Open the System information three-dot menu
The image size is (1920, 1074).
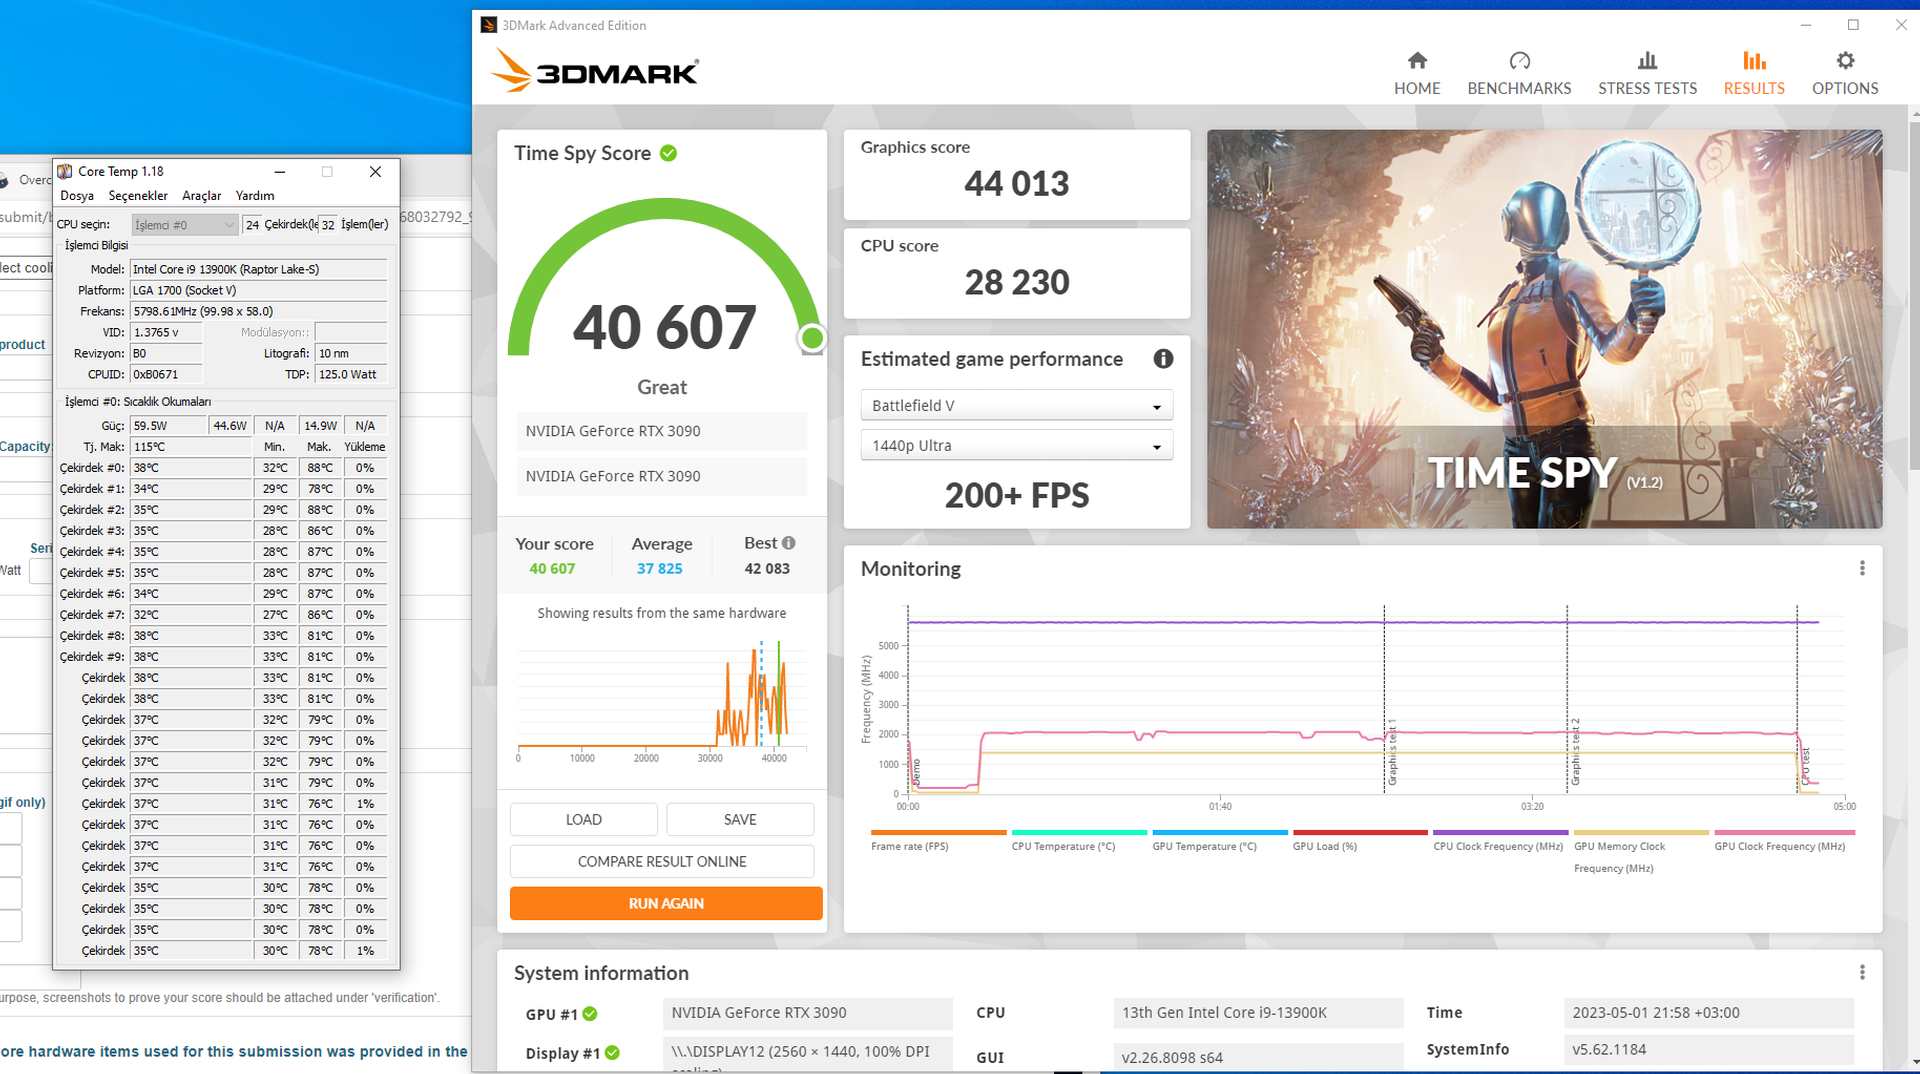click(1862, 972)
